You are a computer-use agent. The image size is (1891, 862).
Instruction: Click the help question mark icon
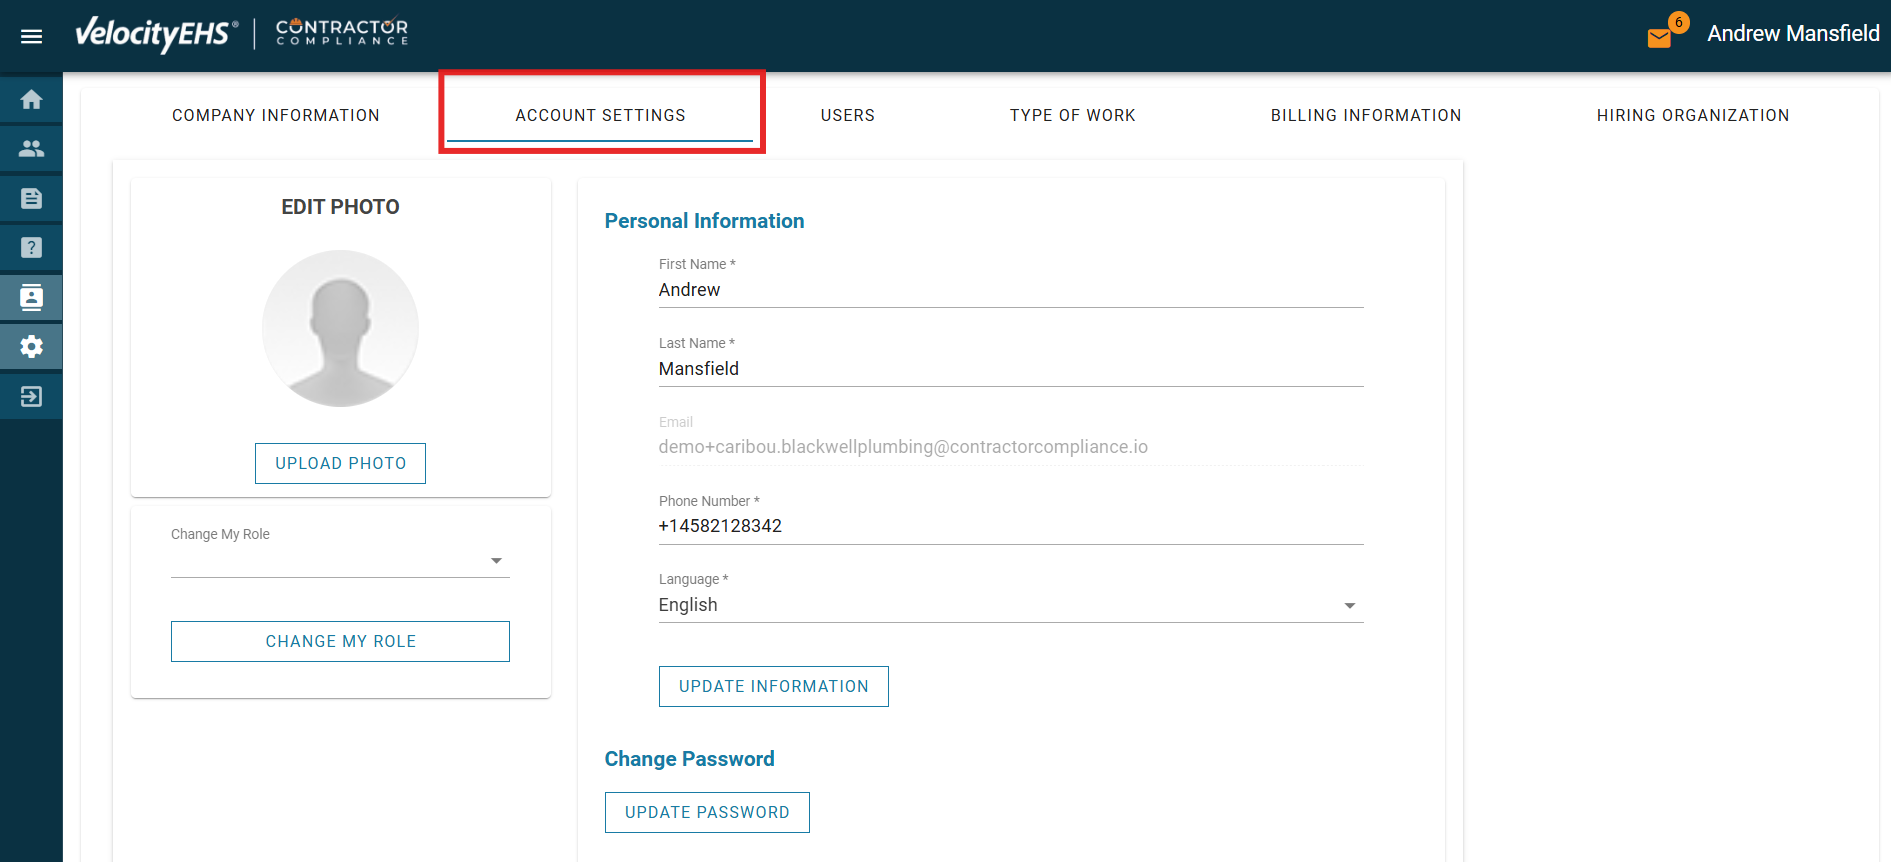(31, 247)
